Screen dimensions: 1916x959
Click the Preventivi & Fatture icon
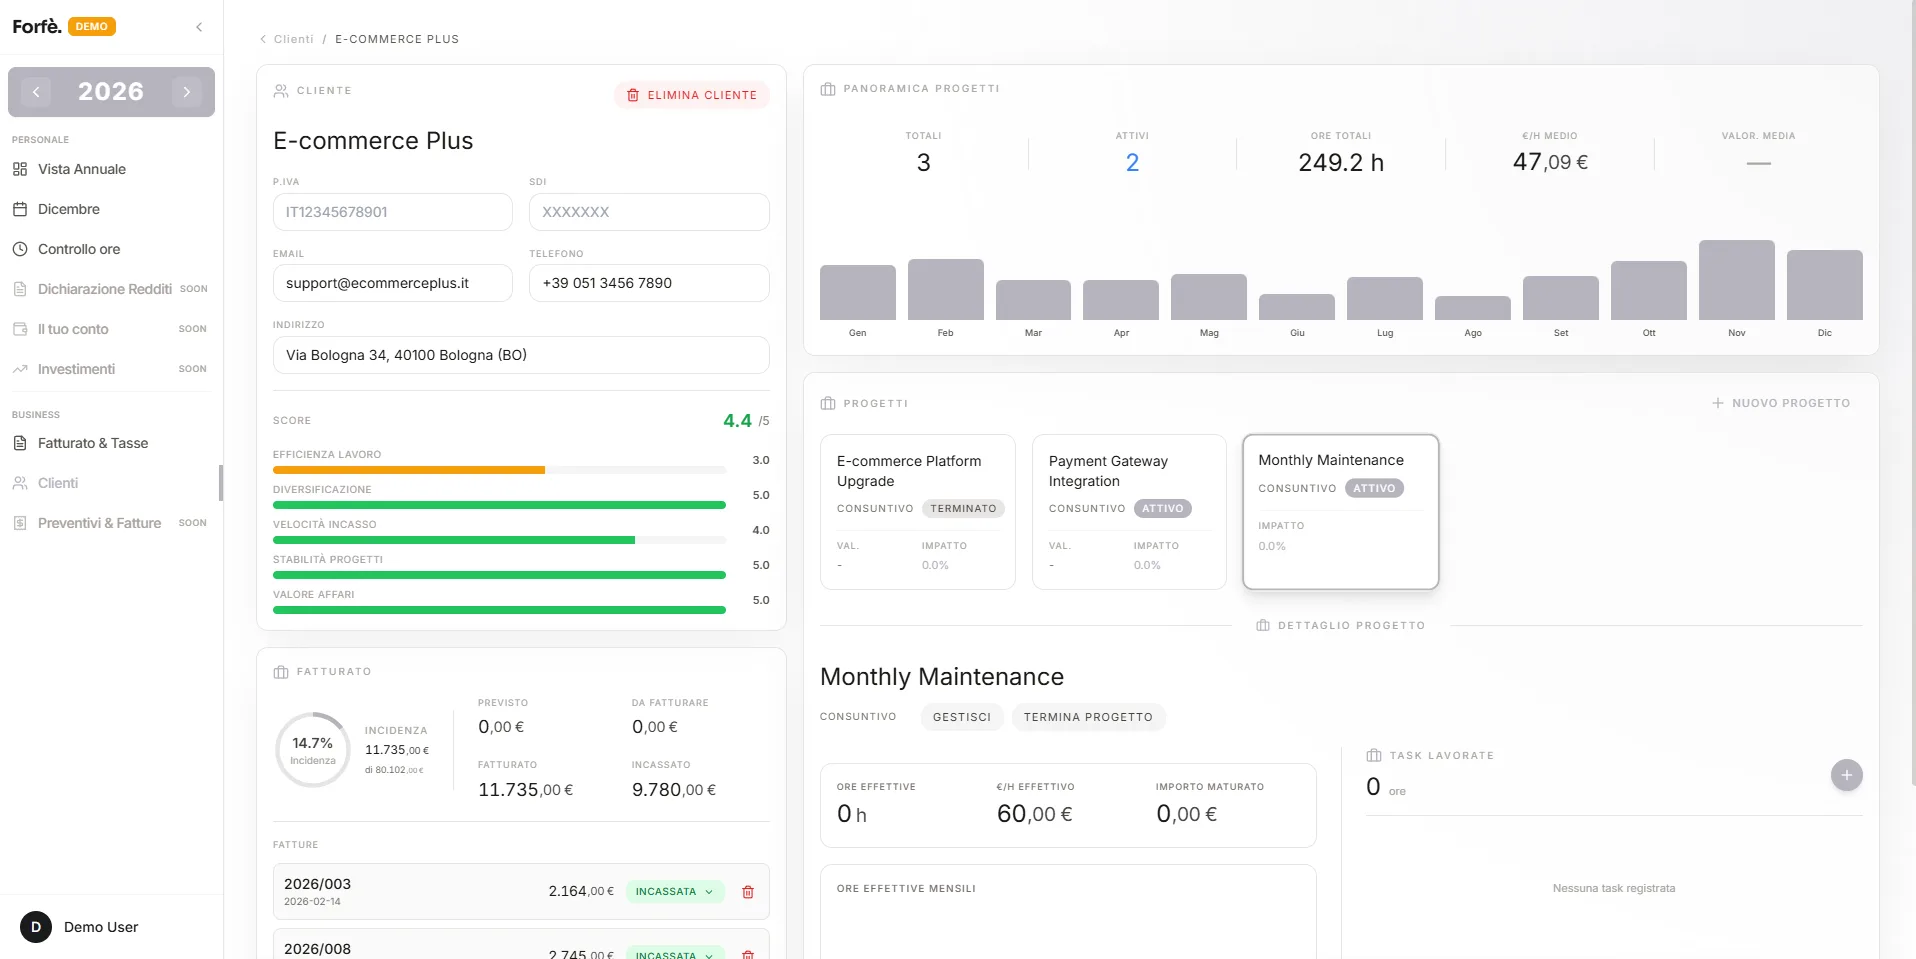tap(20, 523)
